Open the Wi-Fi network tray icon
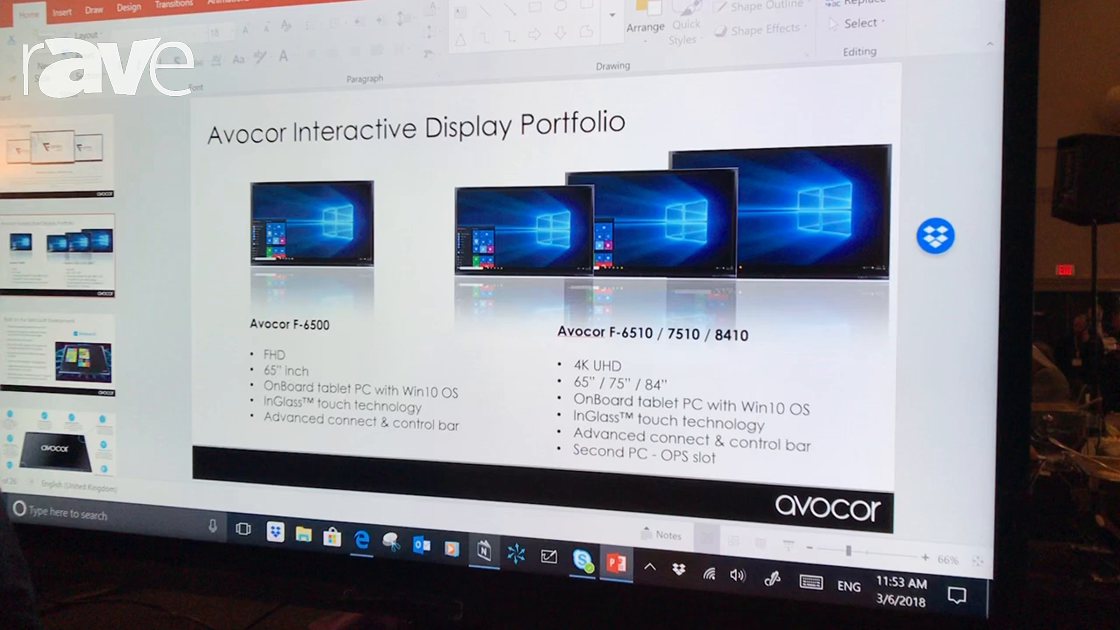 click(709, 574)
